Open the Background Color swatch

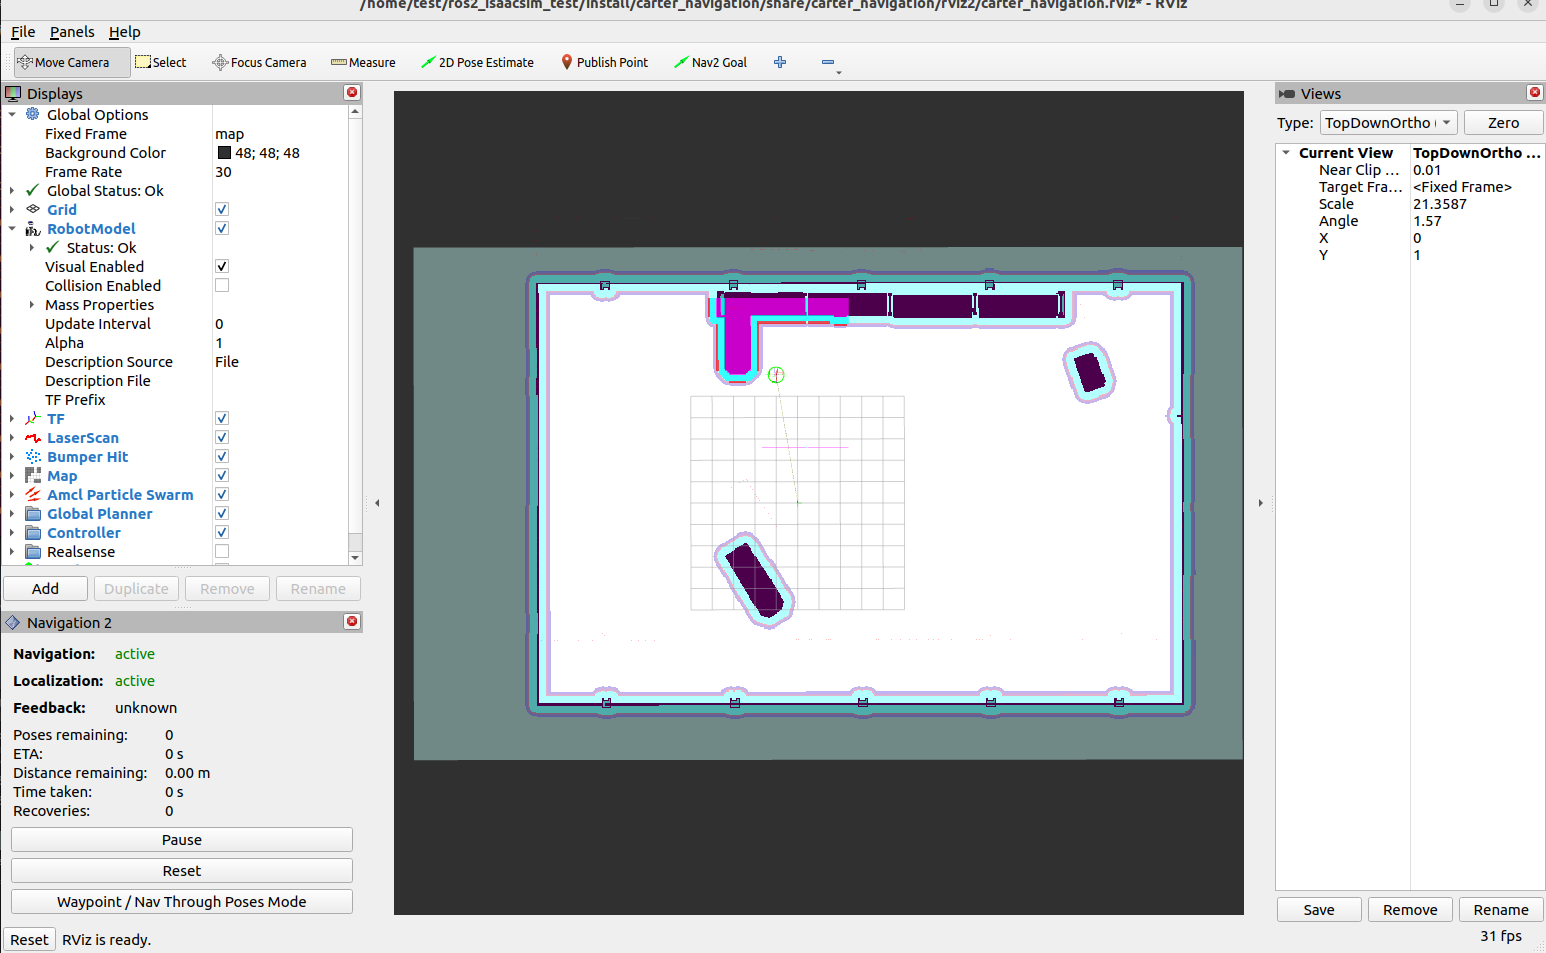coord(224,152)
